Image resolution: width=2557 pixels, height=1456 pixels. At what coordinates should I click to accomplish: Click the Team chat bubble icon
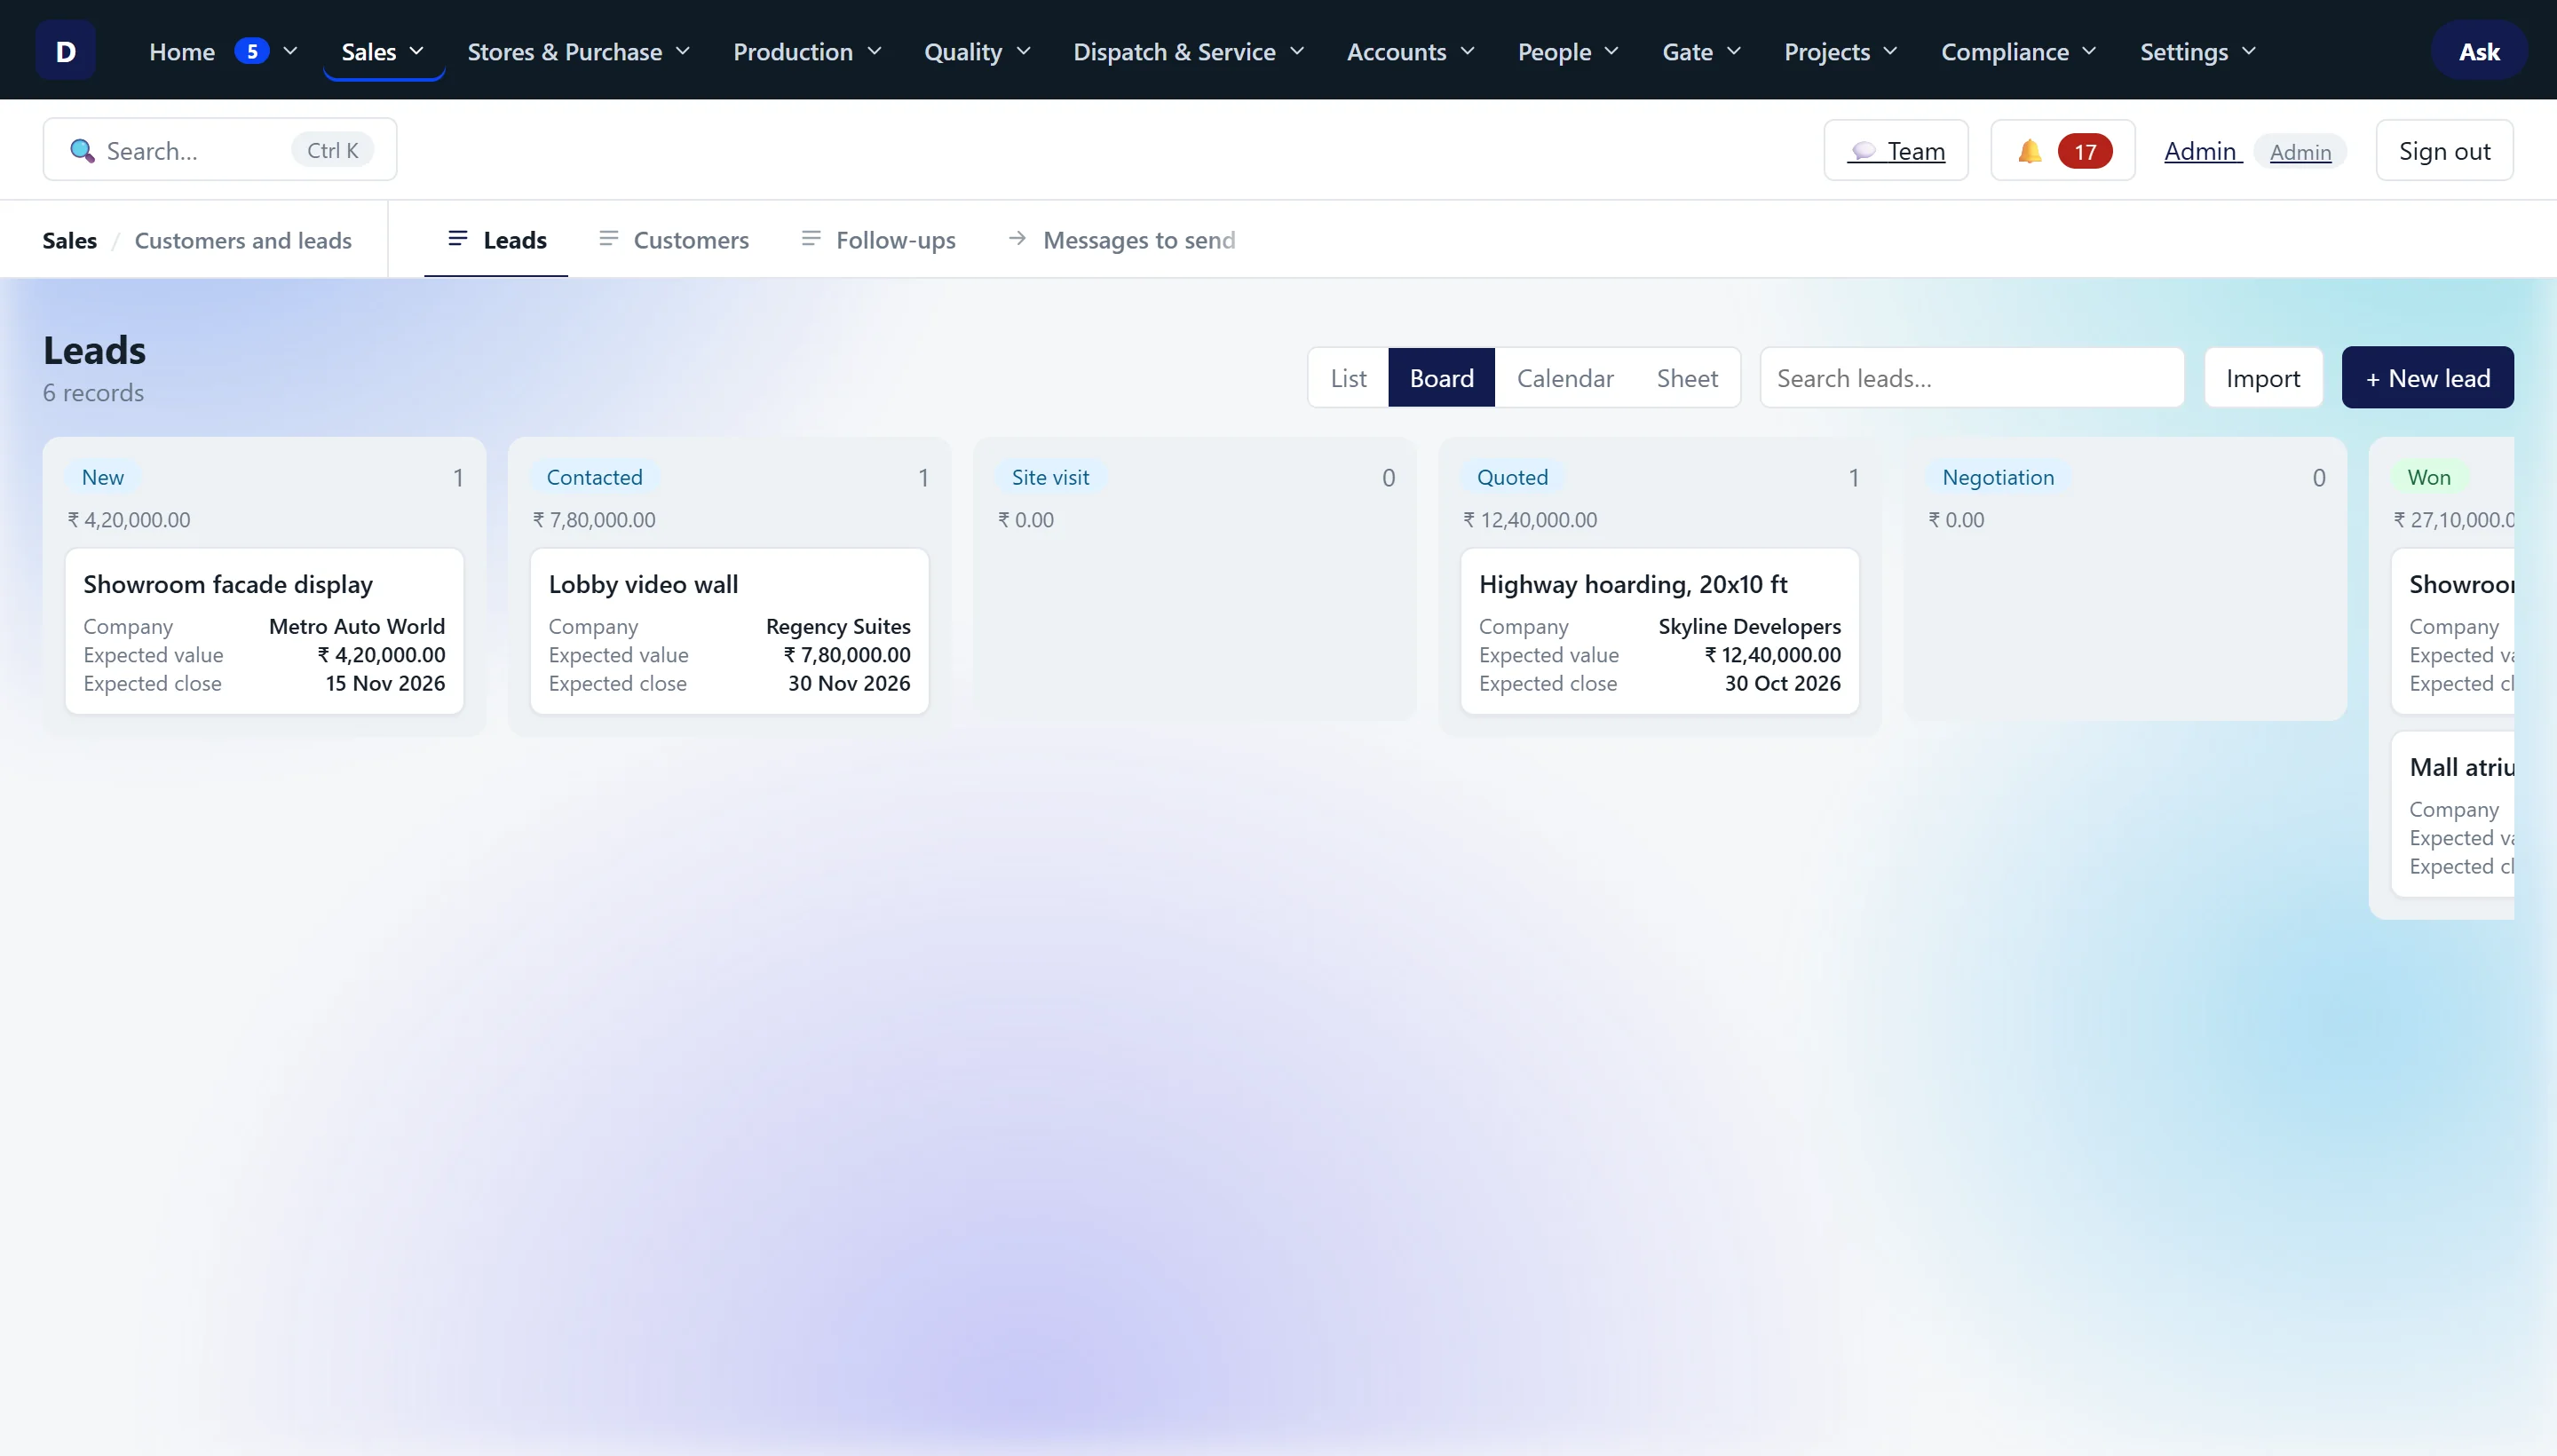point(1863,151)
